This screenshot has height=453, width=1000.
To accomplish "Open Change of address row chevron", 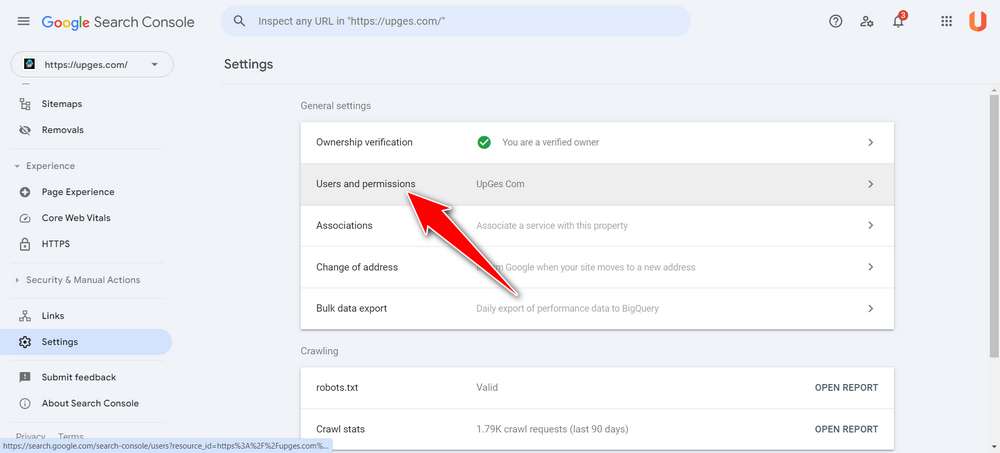I will tap(871, 267).
